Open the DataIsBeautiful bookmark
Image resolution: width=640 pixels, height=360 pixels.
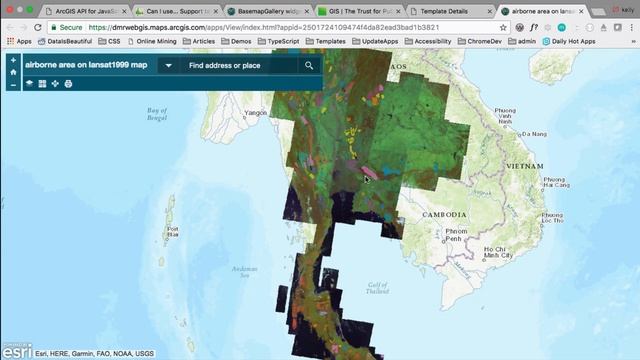pos(65,41)
